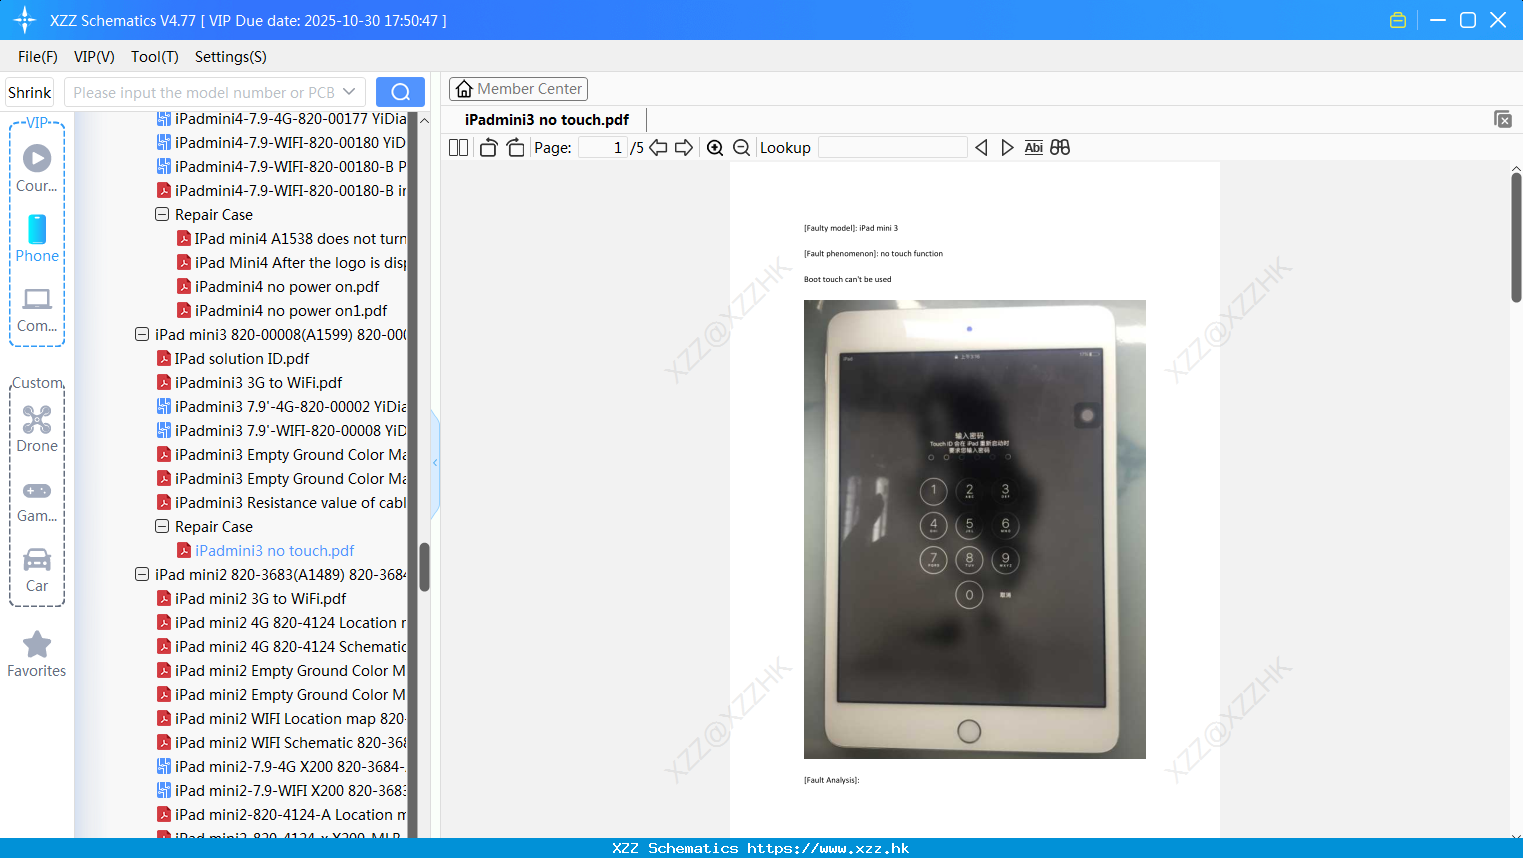Click the page number input field

click(x=602, y=148)
